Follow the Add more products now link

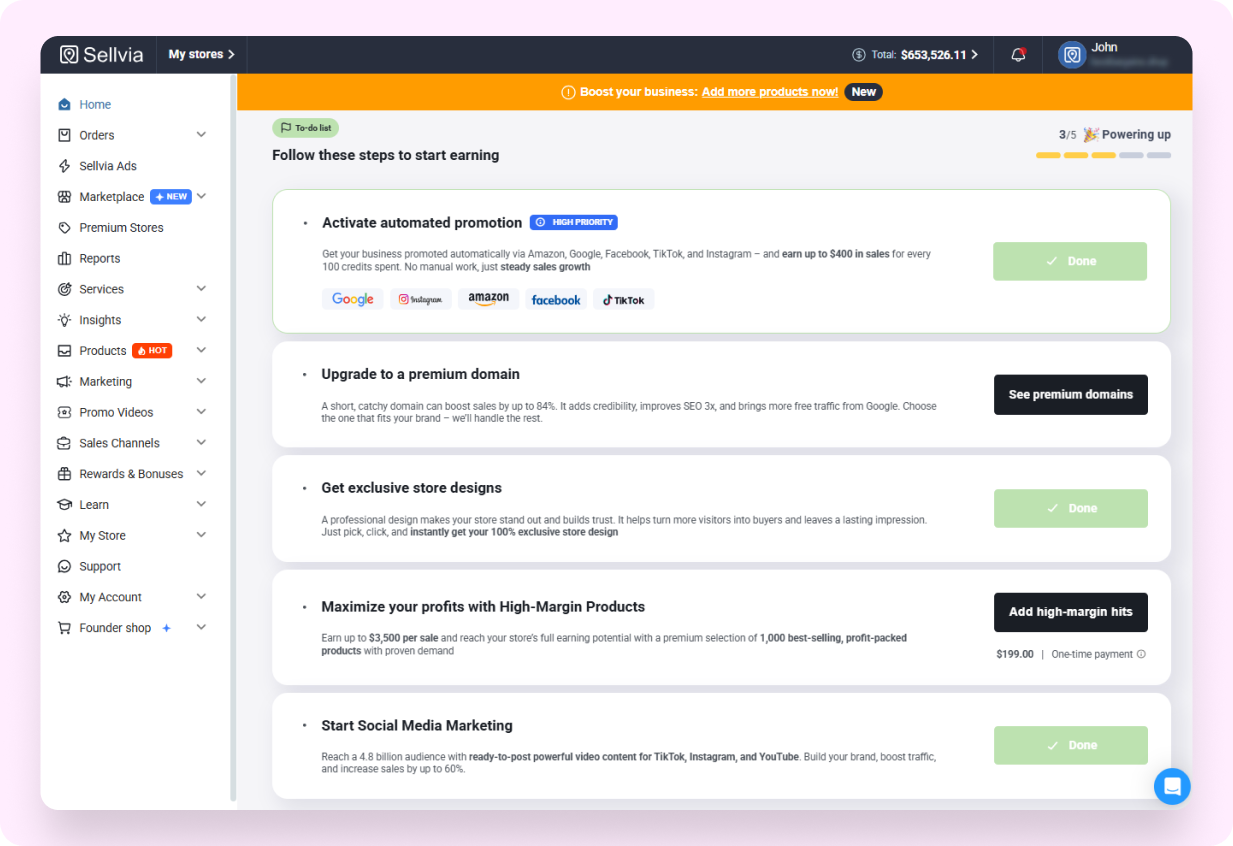pyautogui.click(x=769, y=92)
